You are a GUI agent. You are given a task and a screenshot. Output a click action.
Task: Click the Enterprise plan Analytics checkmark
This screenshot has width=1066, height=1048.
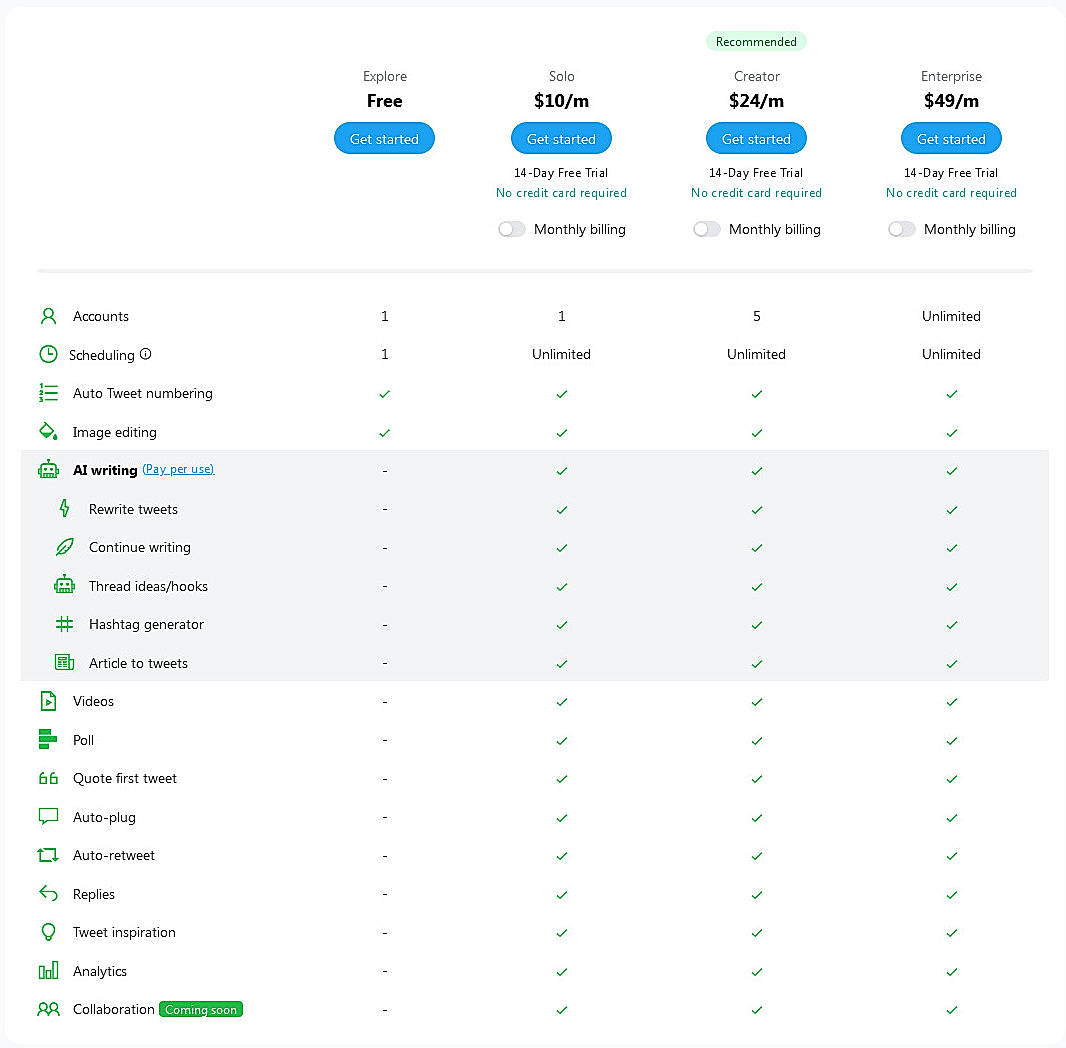pyautogui.click(x=952, y=972)
